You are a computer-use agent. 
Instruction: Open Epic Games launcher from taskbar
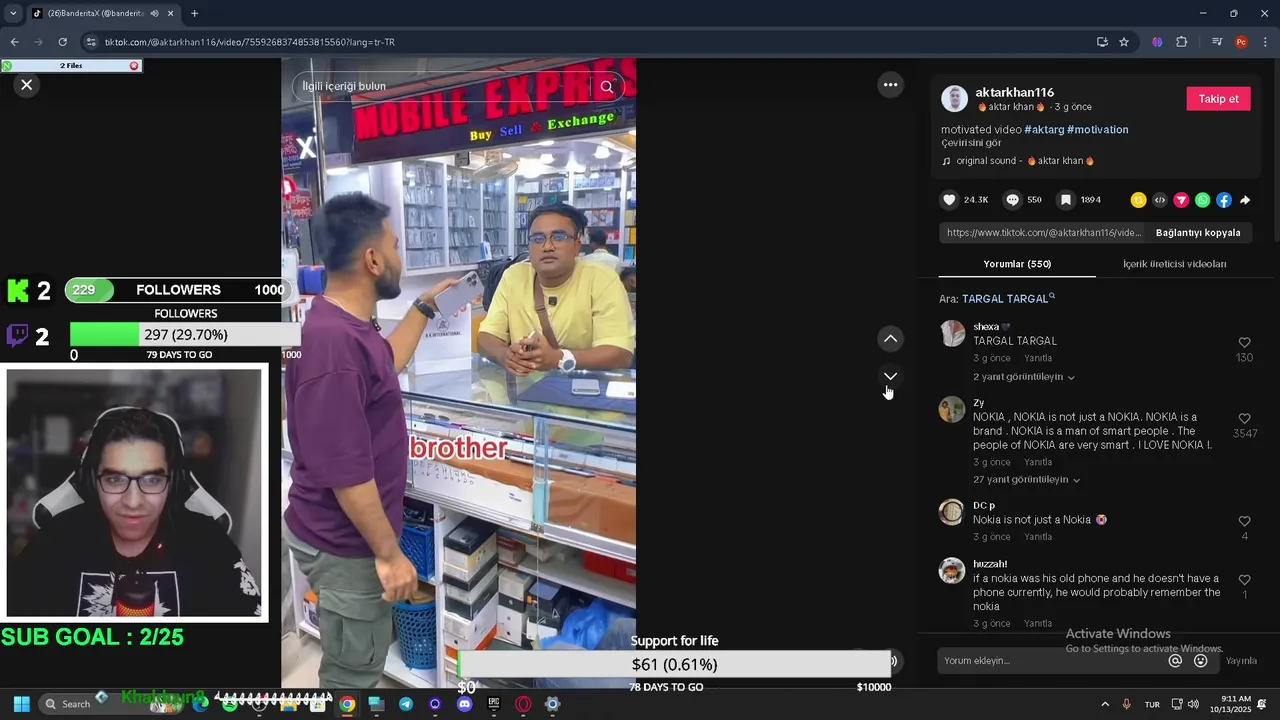pos(494,704)
